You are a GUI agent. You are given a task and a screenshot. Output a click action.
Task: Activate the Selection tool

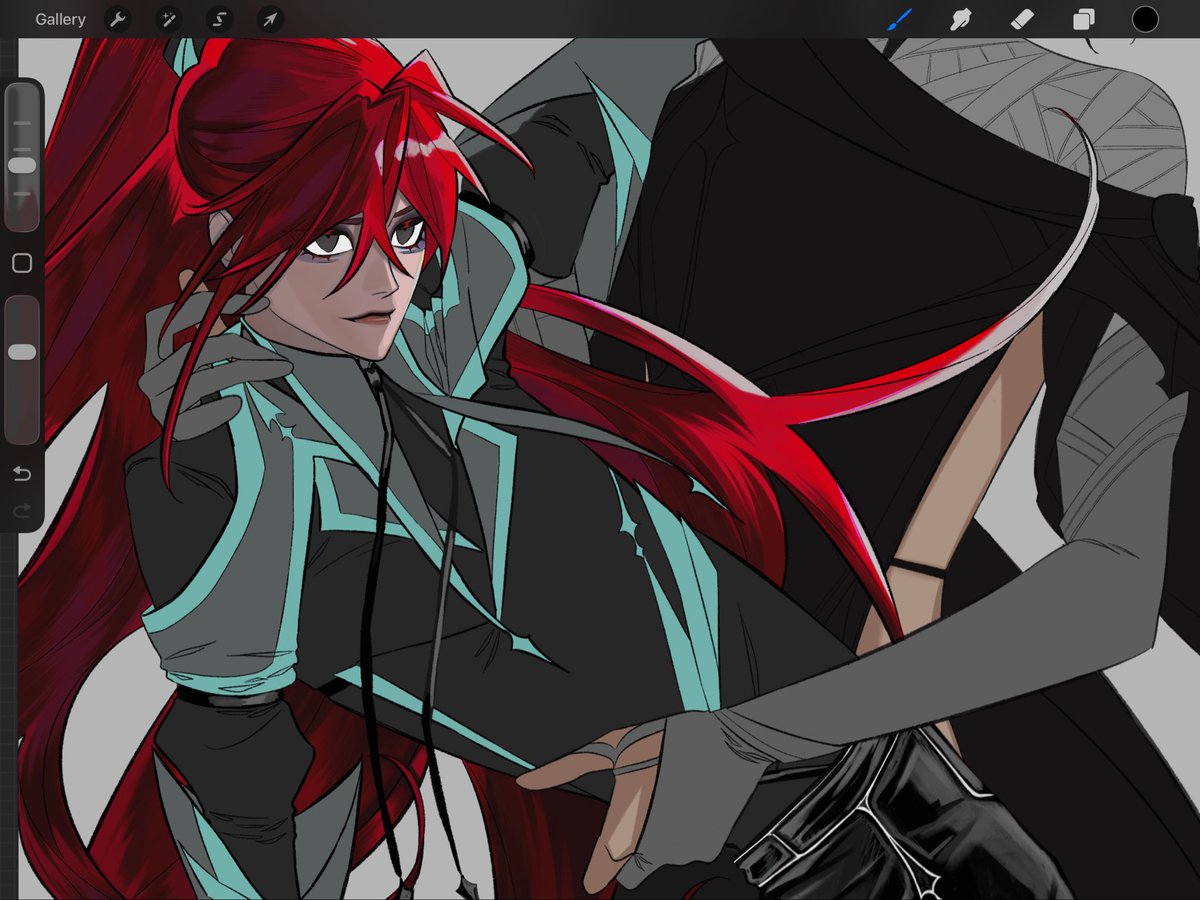(x=219, y=19)
